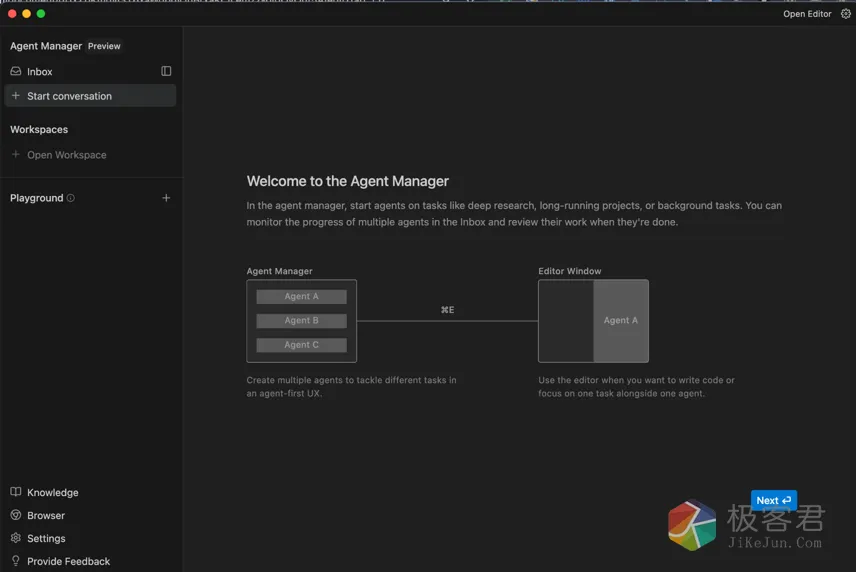Open the Browser item in the sidebar
The height and width of the screenshot is (572, 856).
tap(46, 516)
